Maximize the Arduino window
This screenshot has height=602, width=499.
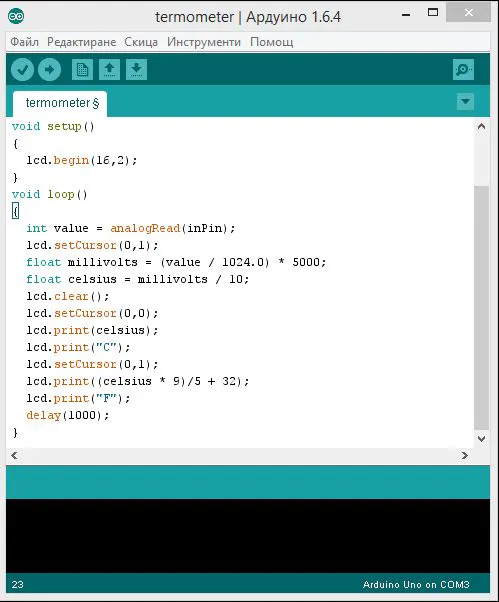pos(433,13)
